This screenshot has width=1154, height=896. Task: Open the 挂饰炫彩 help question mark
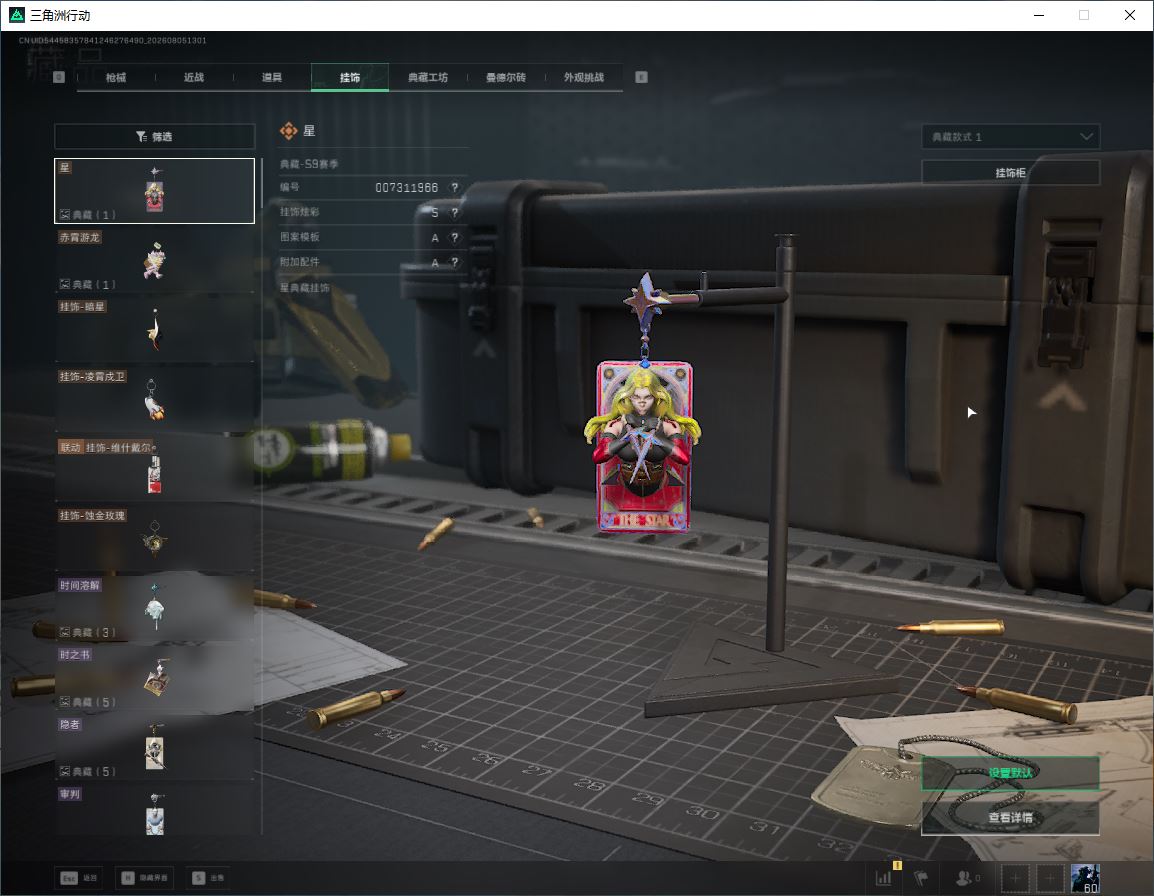pos(455,213)
